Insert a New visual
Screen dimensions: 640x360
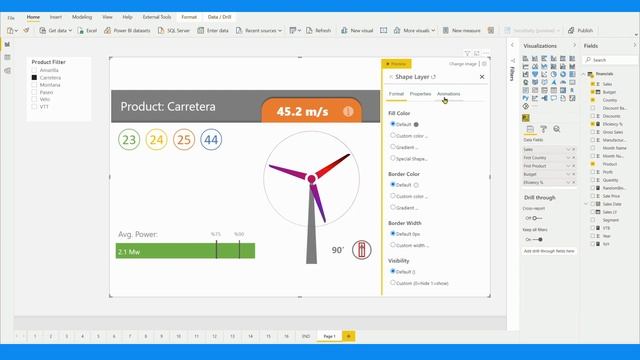[x=357, y=31]
